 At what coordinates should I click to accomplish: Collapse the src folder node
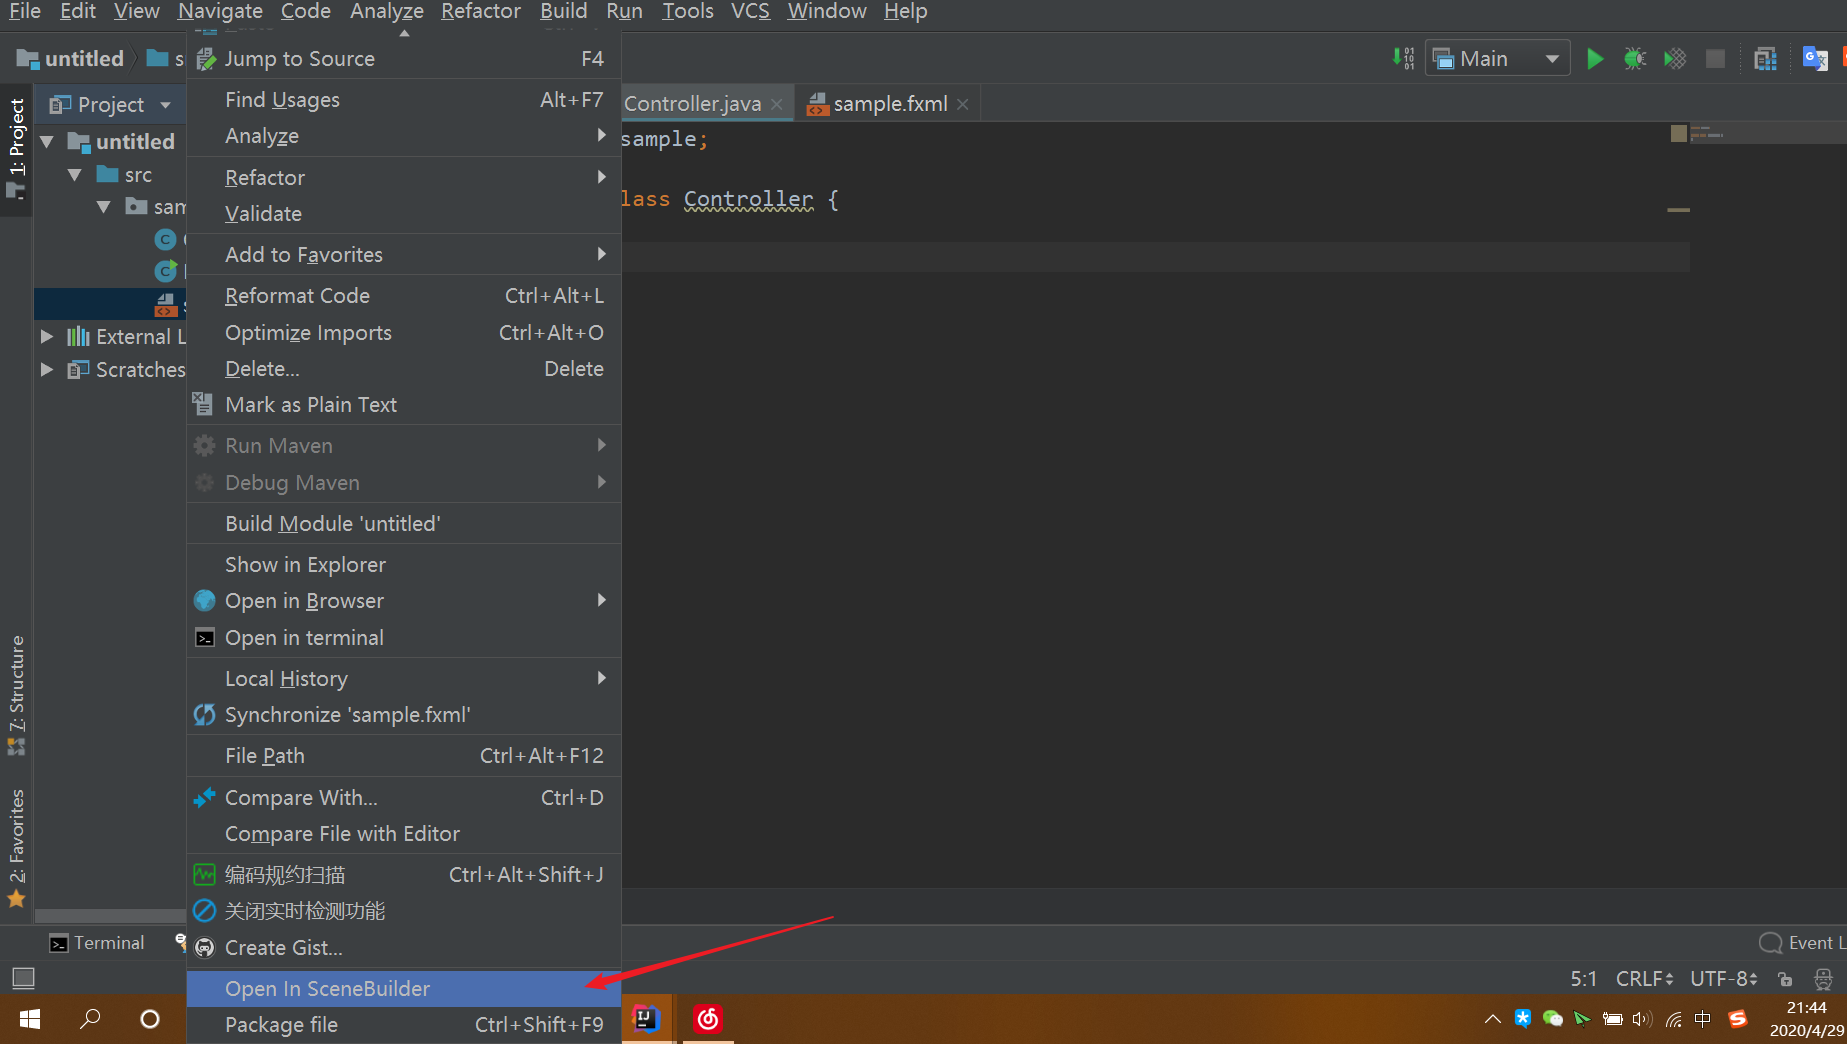[x=74, y=175]
